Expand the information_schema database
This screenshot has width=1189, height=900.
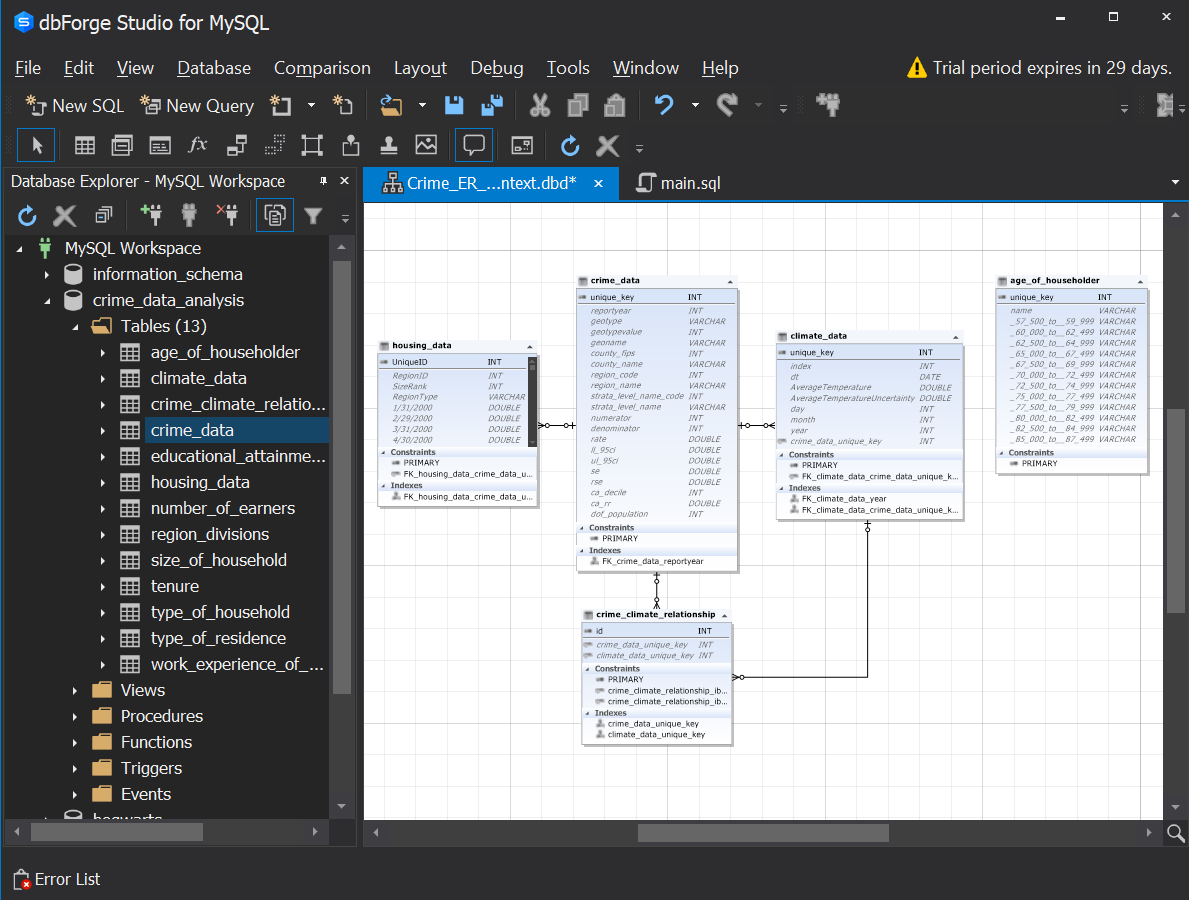[46, 274]
